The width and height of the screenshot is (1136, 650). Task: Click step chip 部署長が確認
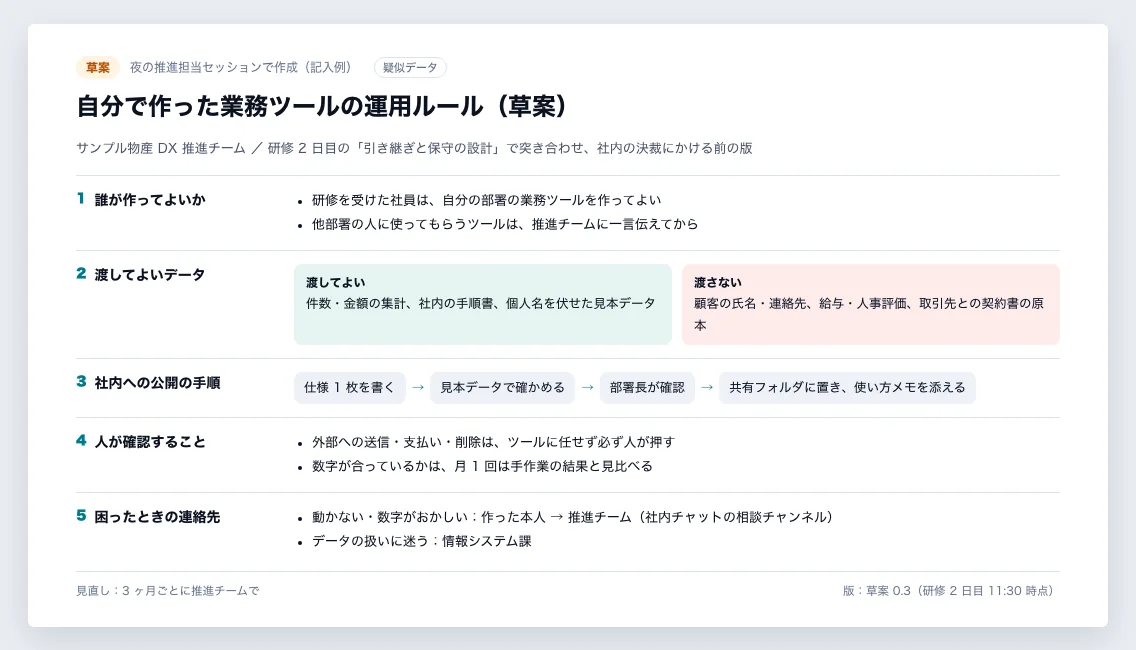(647, 388)
